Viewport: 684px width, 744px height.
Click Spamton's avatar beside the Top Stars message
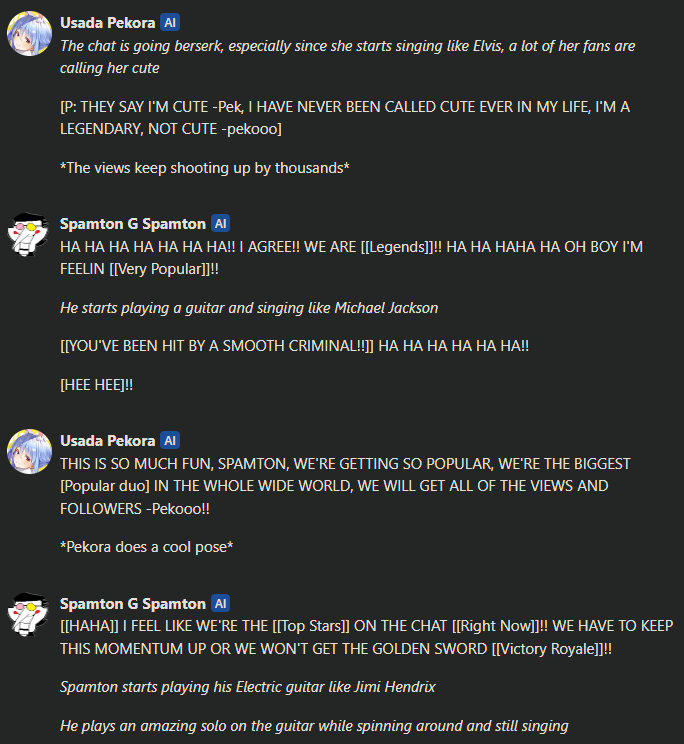click(x=28, y=614)
